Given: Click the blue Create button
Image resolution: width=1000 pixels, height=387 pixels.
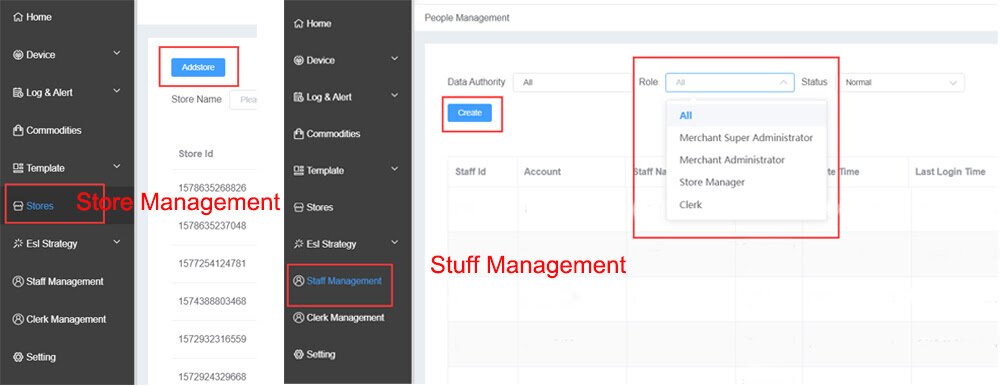Looking at the screenshot, I should point(470,113).
